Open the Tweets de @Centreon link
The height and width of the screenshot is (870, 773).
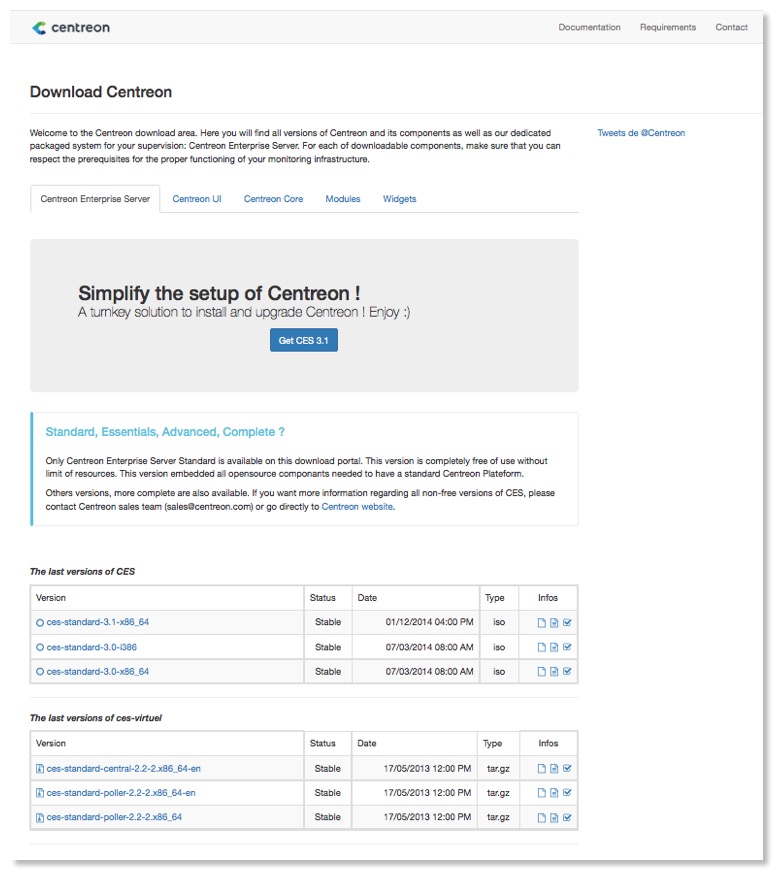tap(641, 133)
